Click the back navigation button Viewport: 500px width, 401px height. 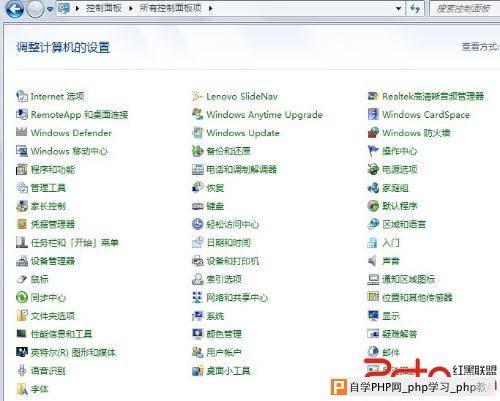point(15,9)
